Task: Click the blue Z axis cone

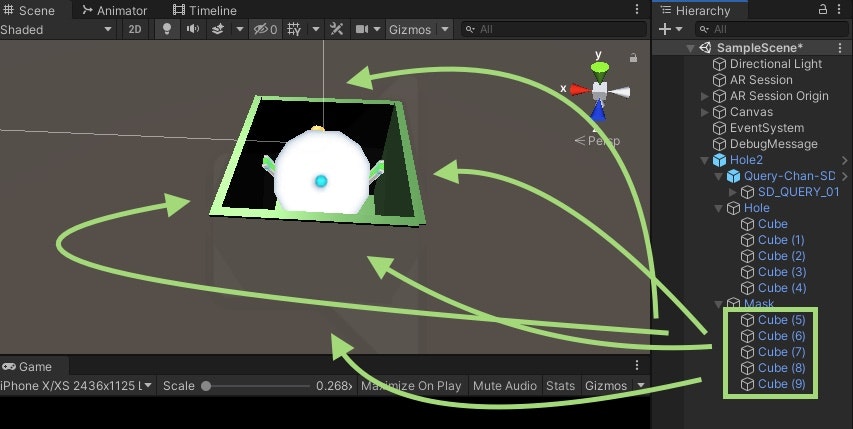Action: 598,110
